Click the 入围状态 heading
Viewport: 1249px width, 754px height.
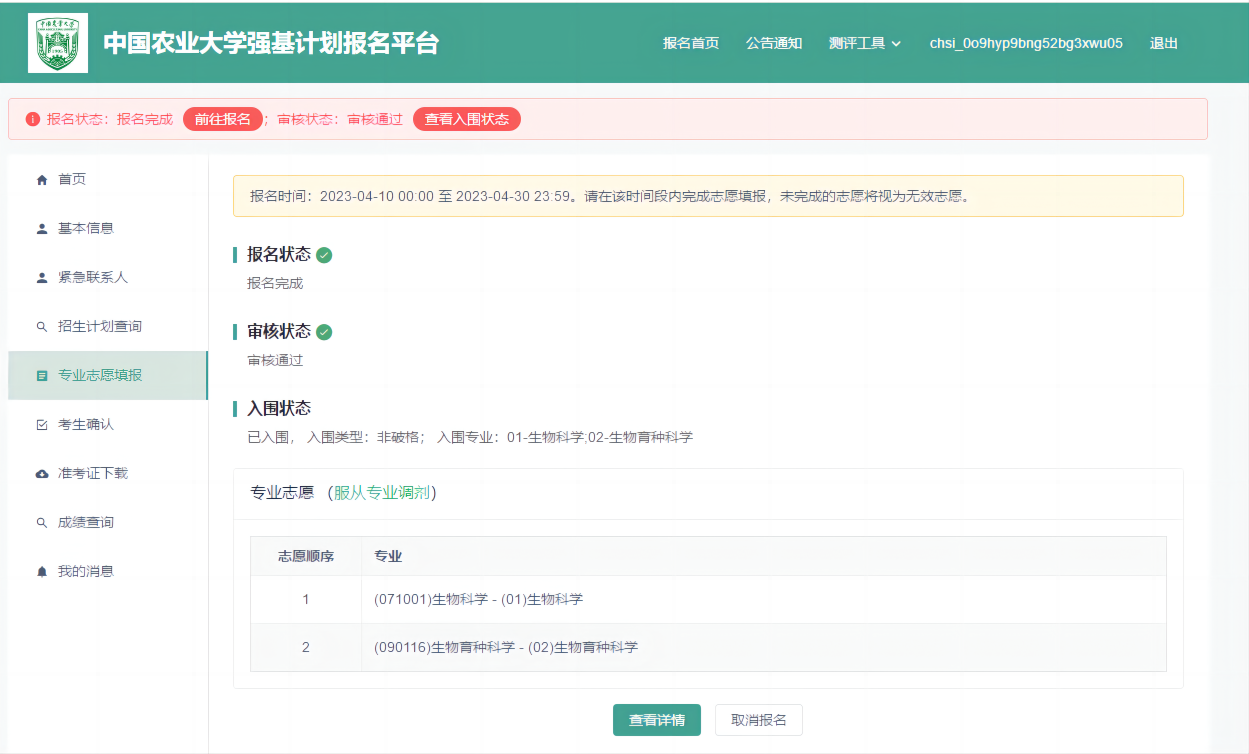tap(279, 408)
